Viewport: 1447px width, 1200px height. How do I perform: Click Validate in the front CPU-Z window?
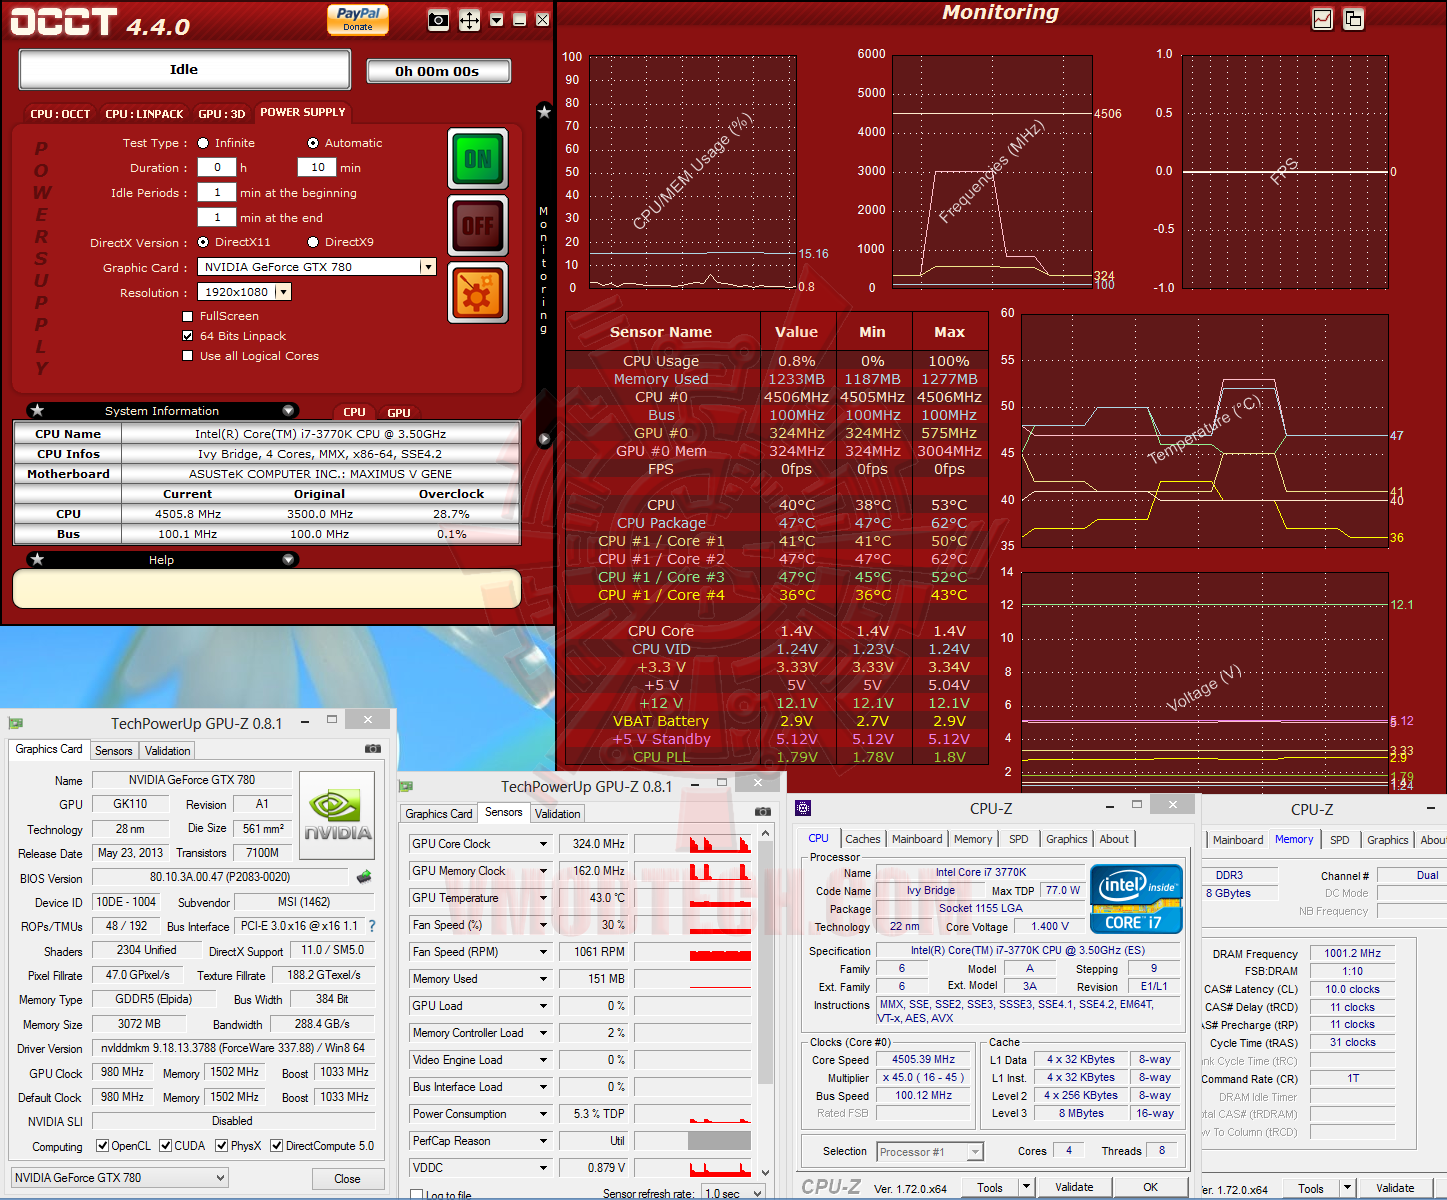coord(1074,1187)
